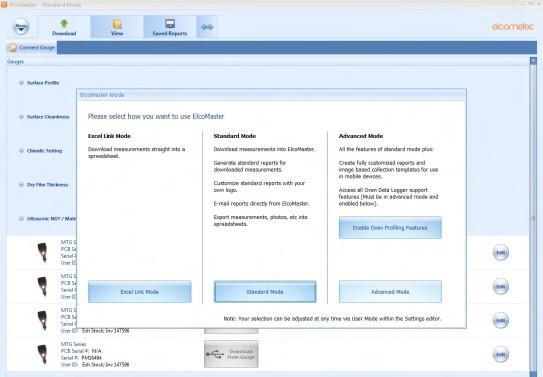Select first MTG gauge thumbnail image

coord(42,252)
